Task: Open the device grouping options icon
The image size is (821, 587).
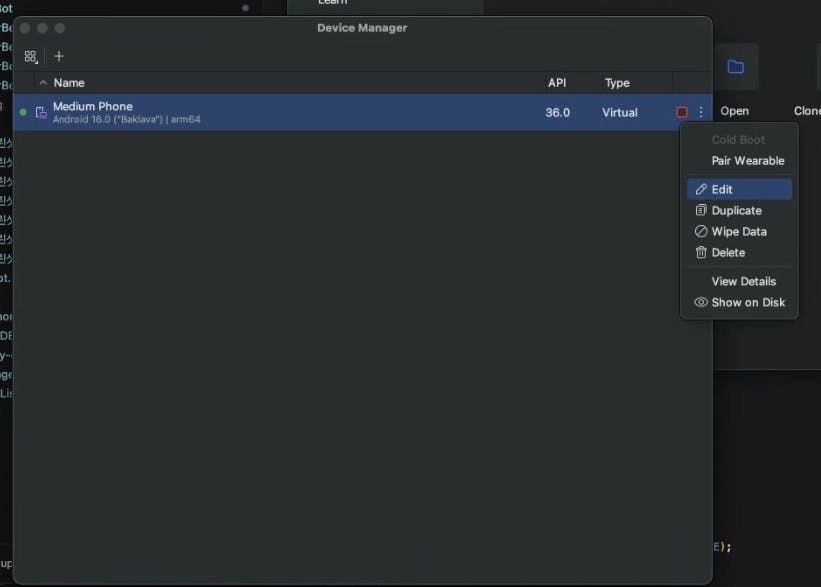Action: point(31,57)
